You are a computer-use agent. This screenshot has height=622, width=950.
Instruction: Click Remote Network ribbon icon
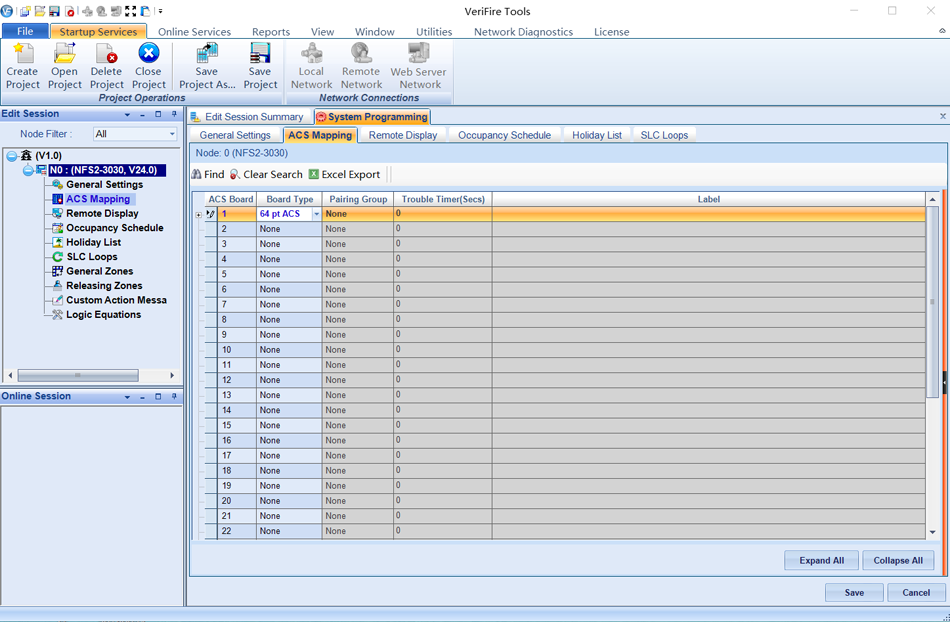tap(362, 53)
